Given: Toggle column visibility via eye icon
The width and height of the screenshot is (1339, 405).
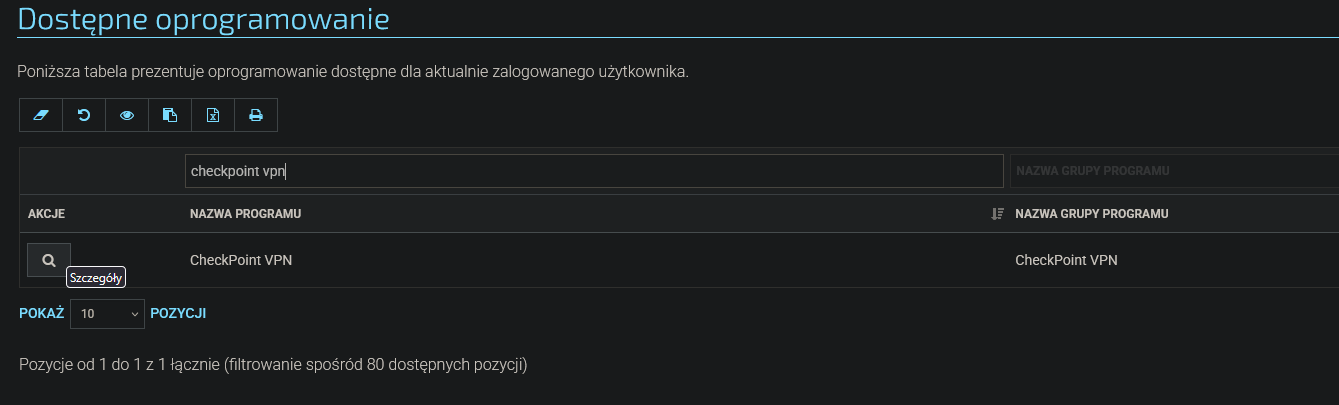Looking at the screenshot, I should click(x=127, y=115).
